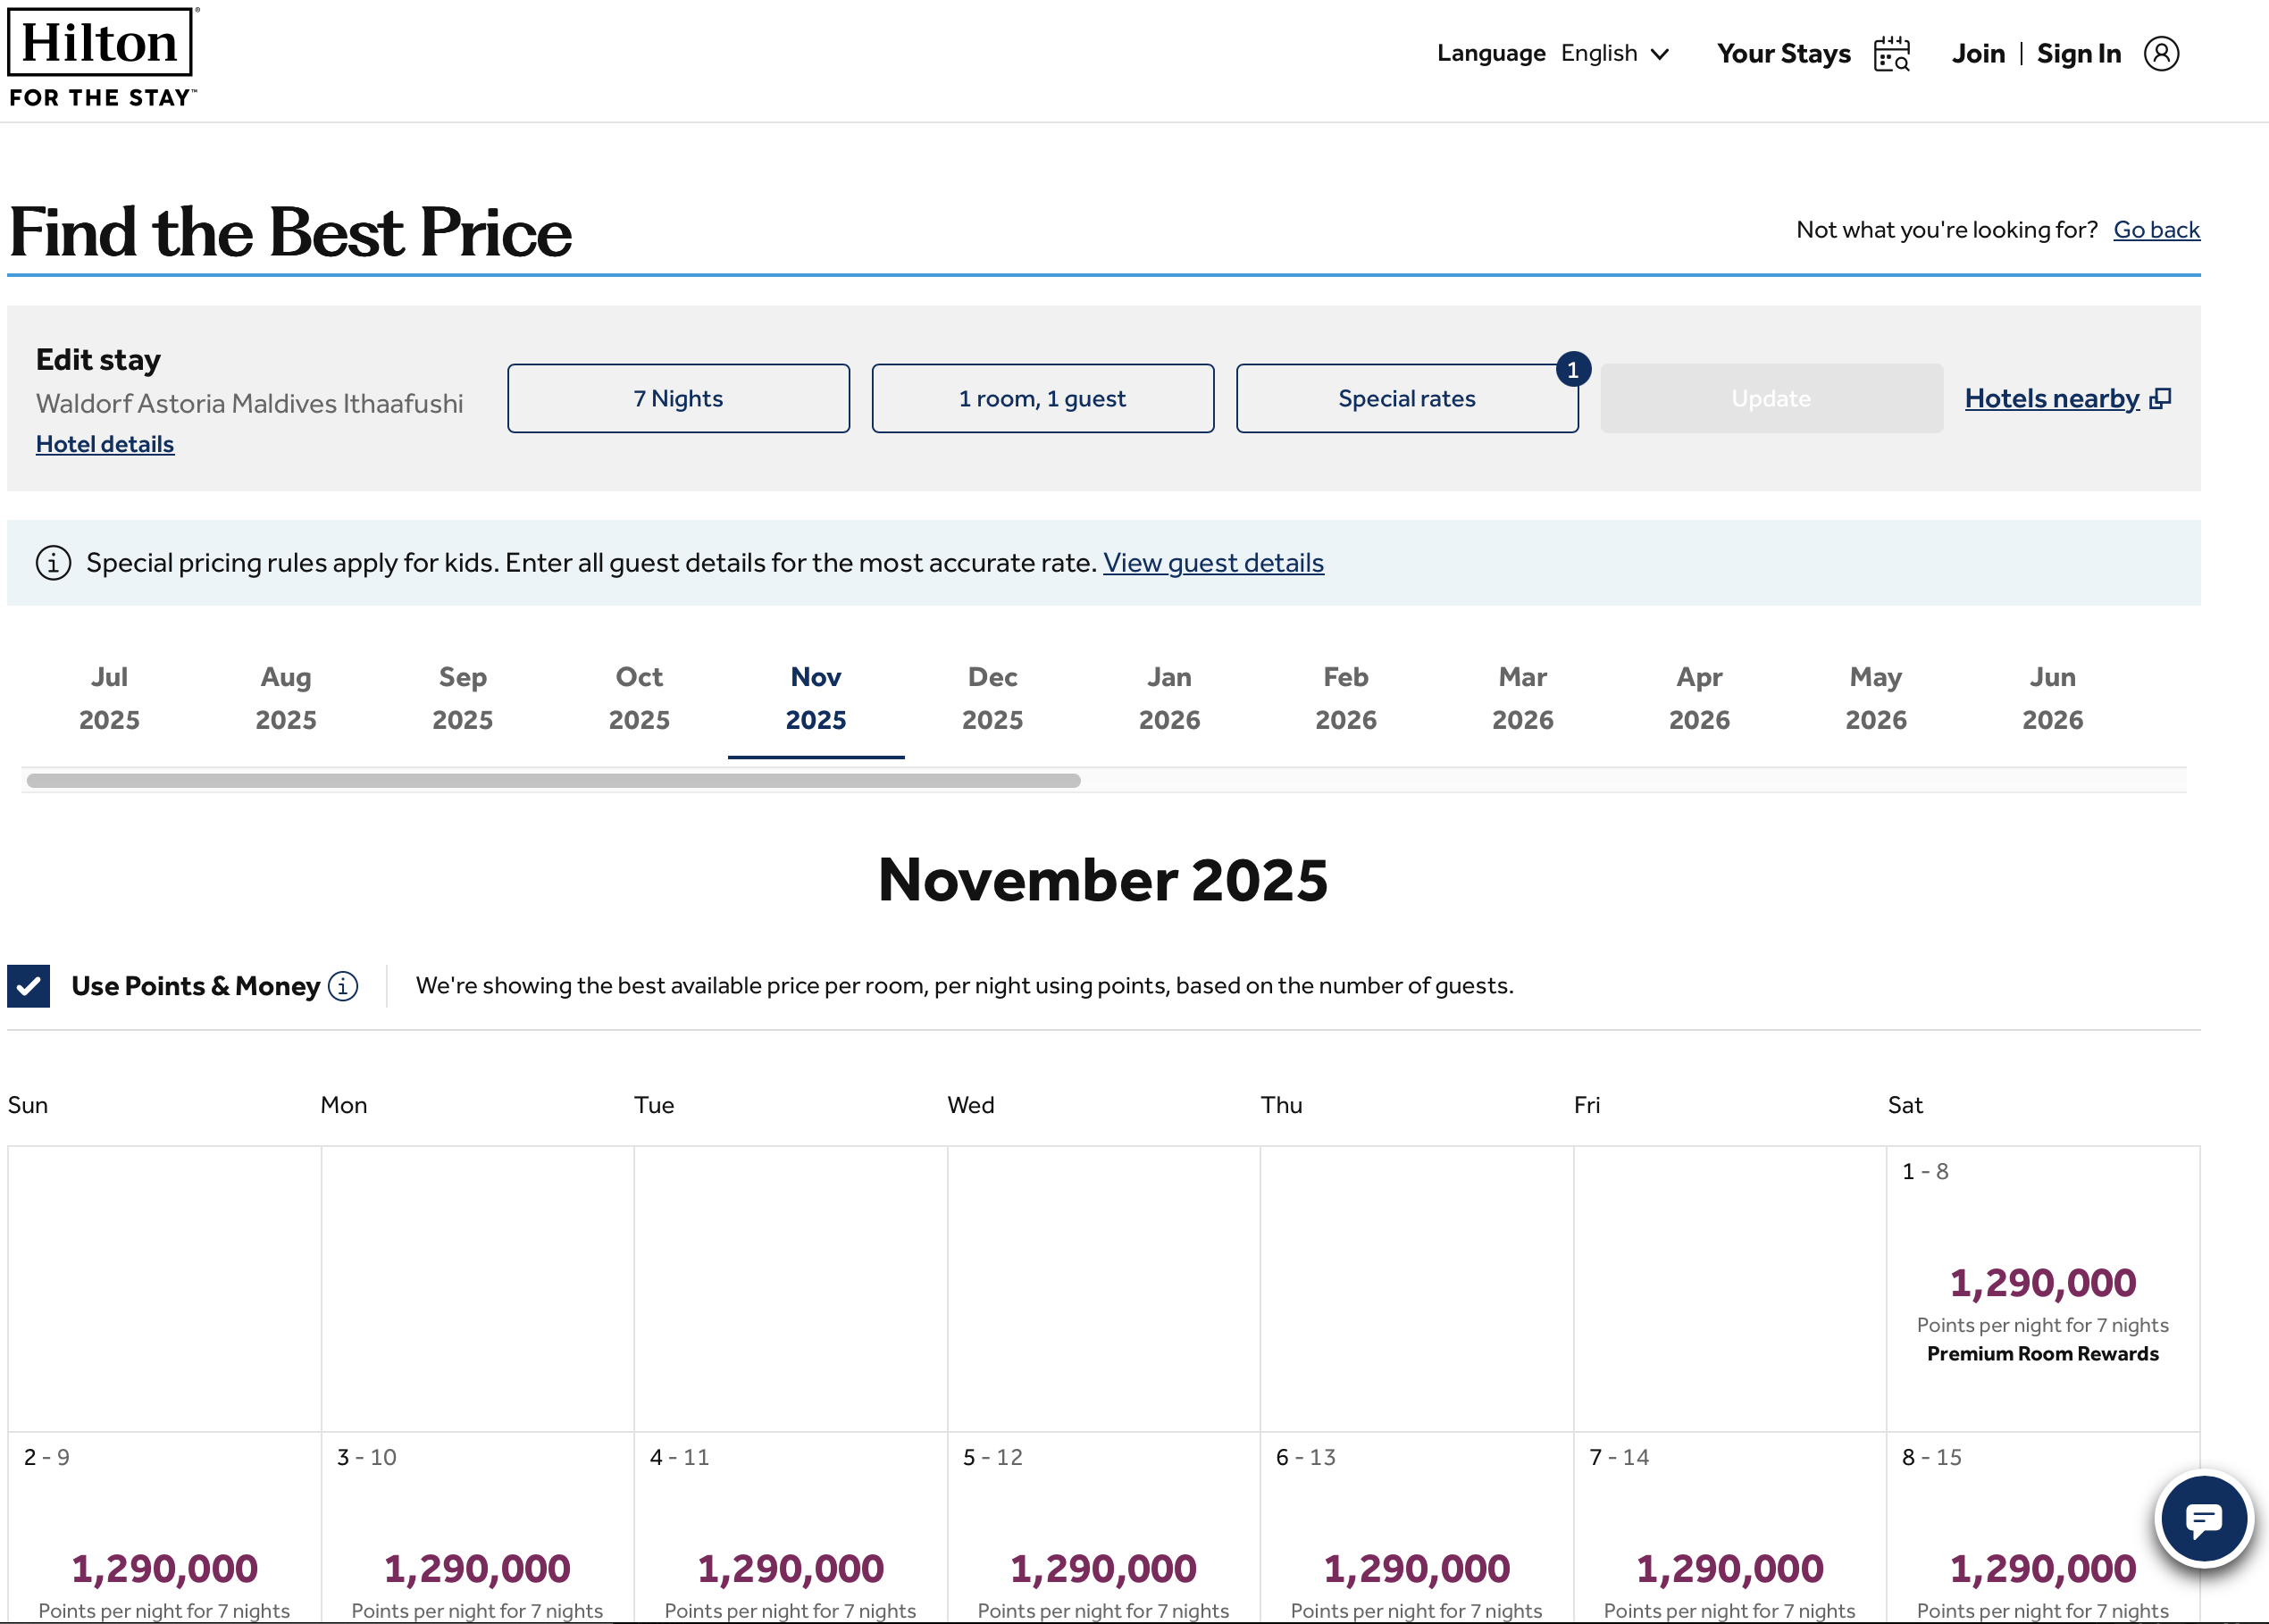Uncheck the Use Points & Money checkbox
2269x1624 pixels.
[x=29, y=987]
